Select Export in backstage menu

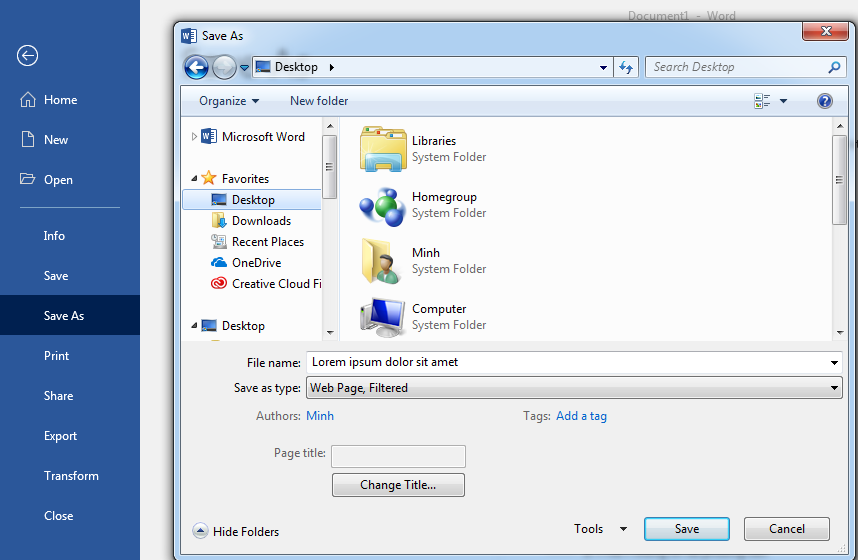tap(60, 436)
